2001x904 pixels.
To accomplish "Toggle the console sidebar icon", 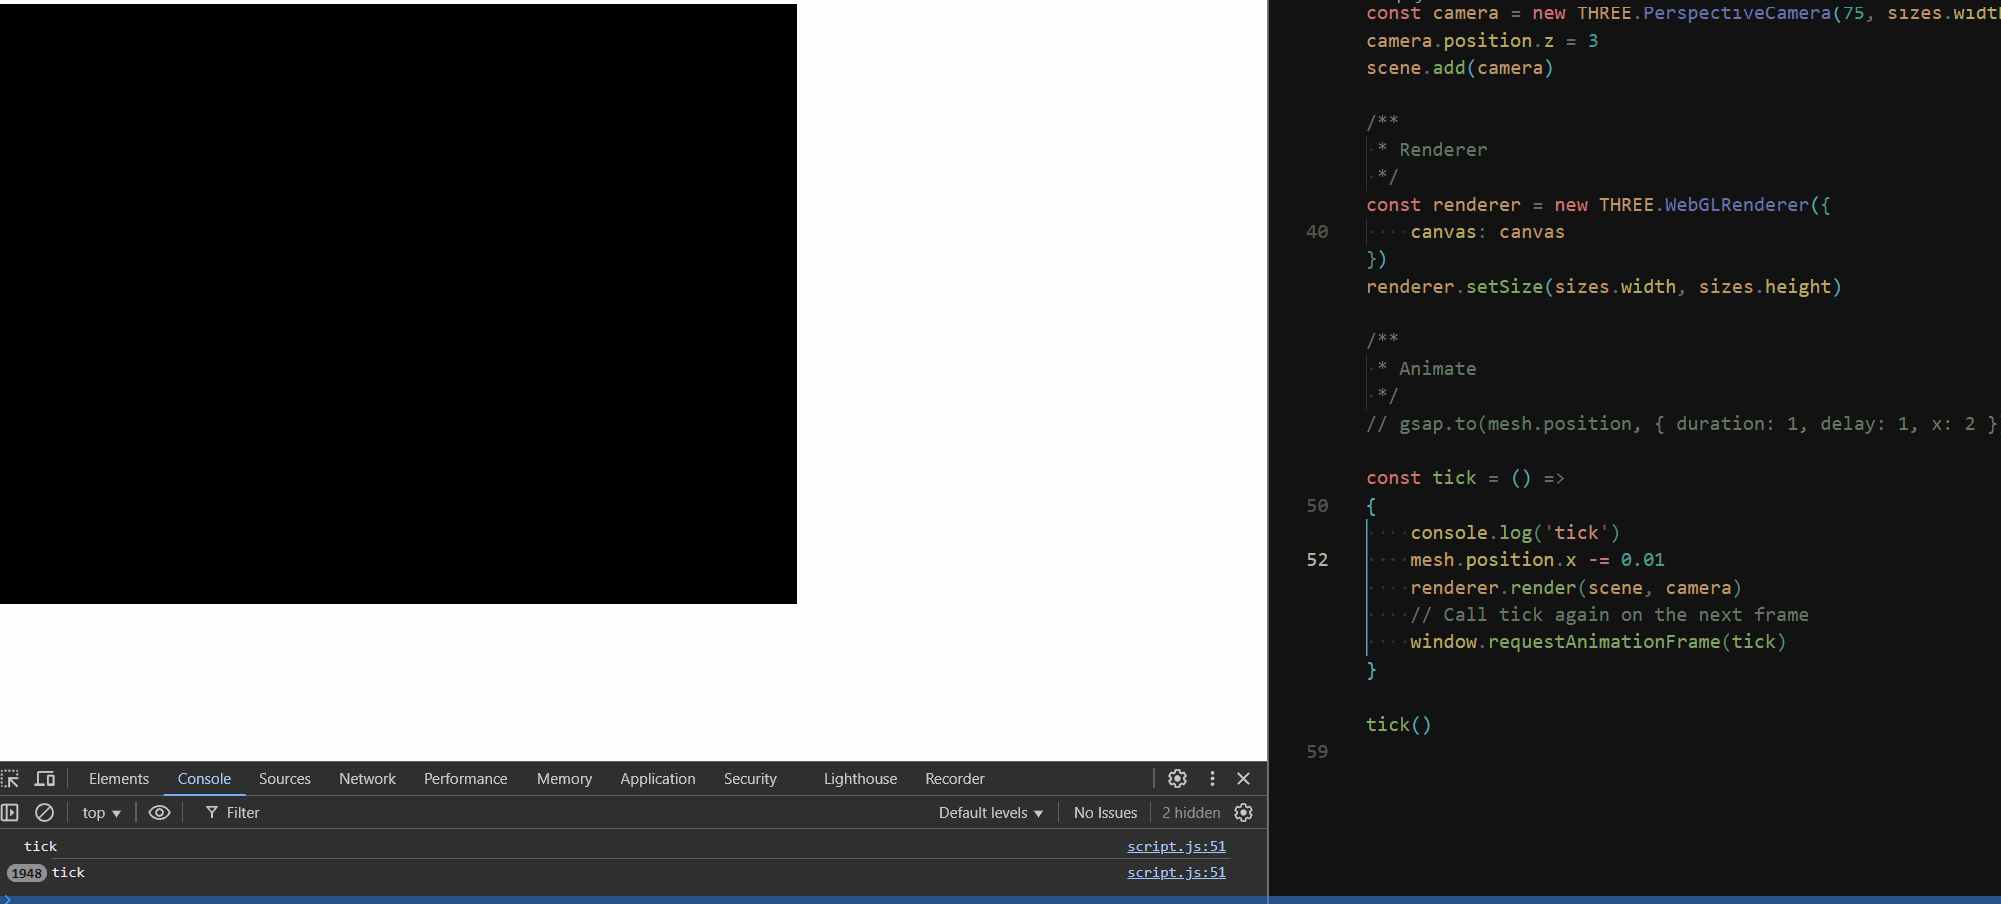I will (10, 813).
